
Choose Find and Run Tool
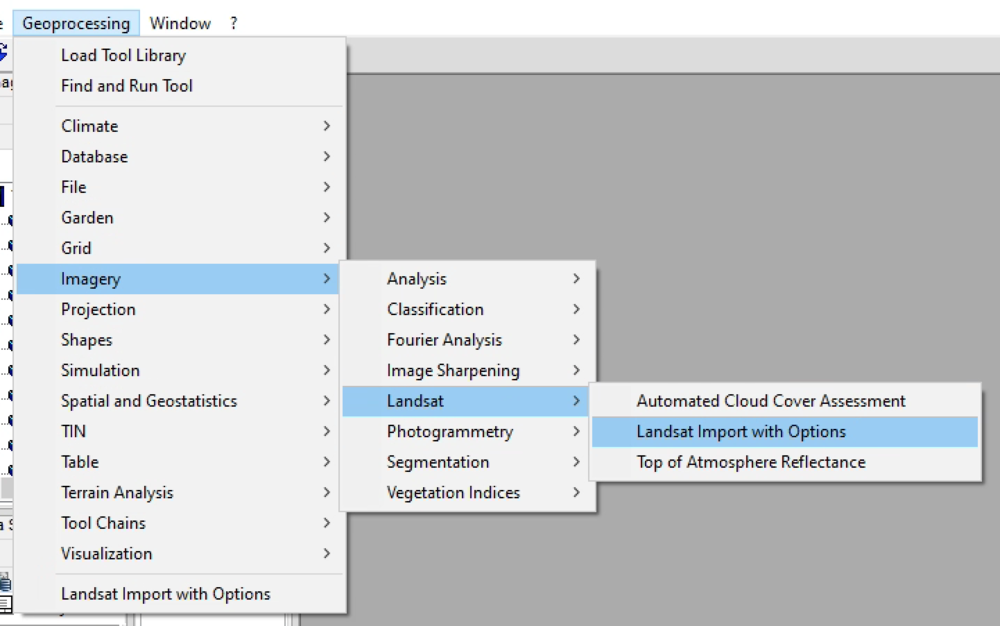pyautogui.click(x=127, y=86)
